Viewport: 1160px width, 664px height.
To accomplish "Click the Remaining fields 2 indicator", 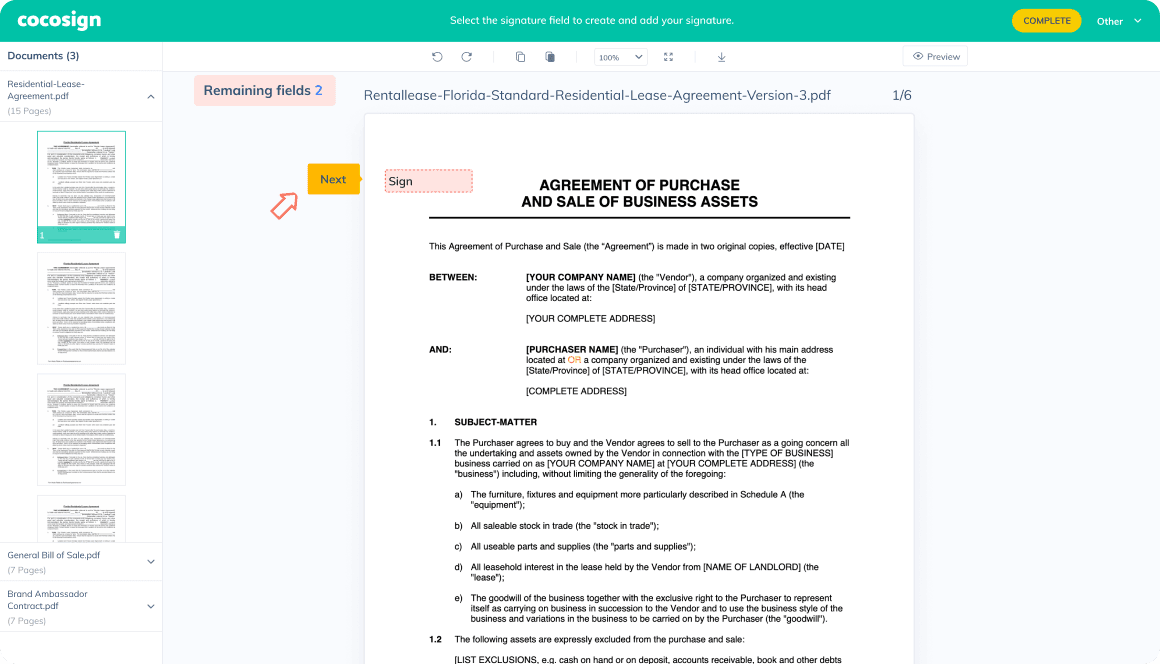I will point(264,91).
